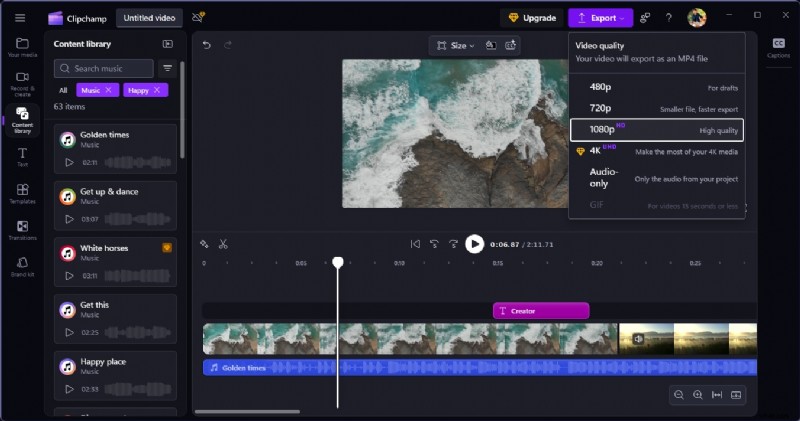The height and width of the screenshot is (421, 800).
Task: Click the undo arrow icon
Action: coord(207,45)
